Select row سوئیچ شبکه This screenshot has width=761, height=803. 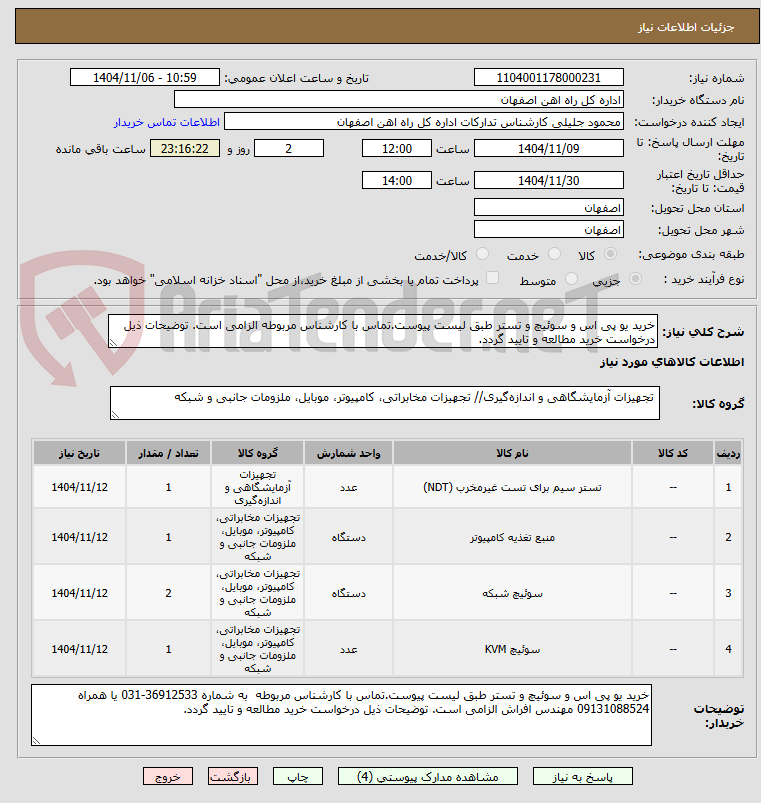[388, 593]
